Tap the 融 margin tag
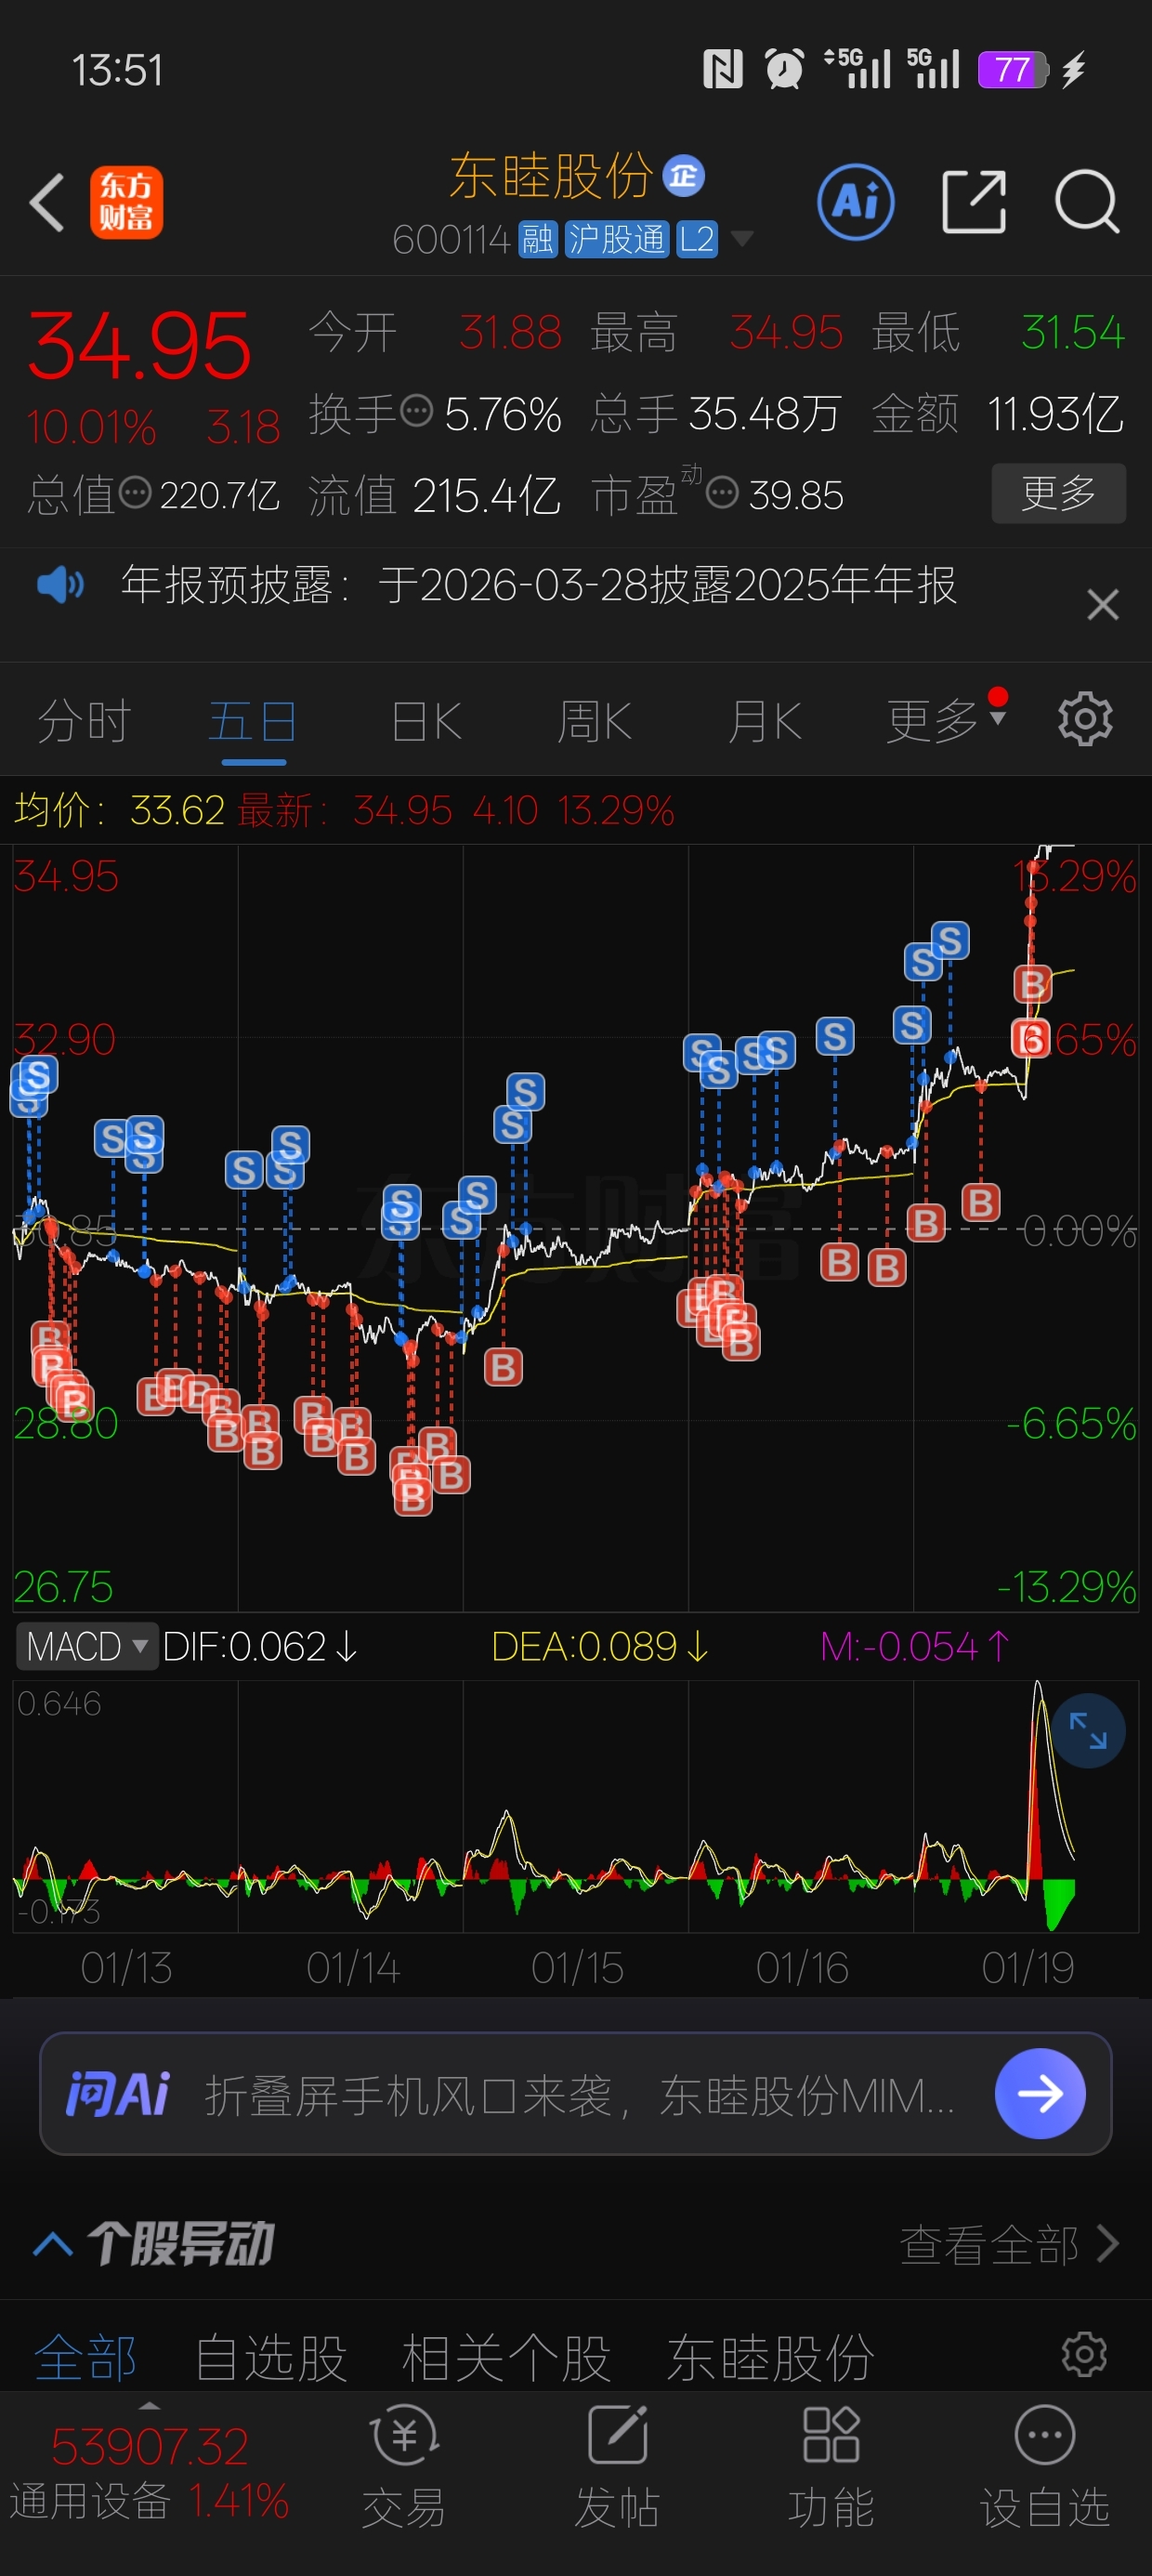The width and height of the screenshot is (1152, 2576). pos(538,240)
